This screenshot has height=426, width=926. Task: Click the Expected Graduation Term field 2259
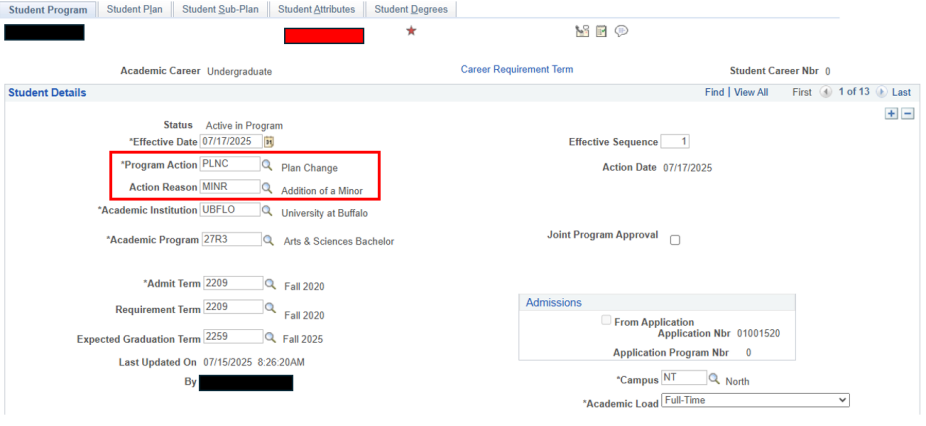[x=233, y=337]
